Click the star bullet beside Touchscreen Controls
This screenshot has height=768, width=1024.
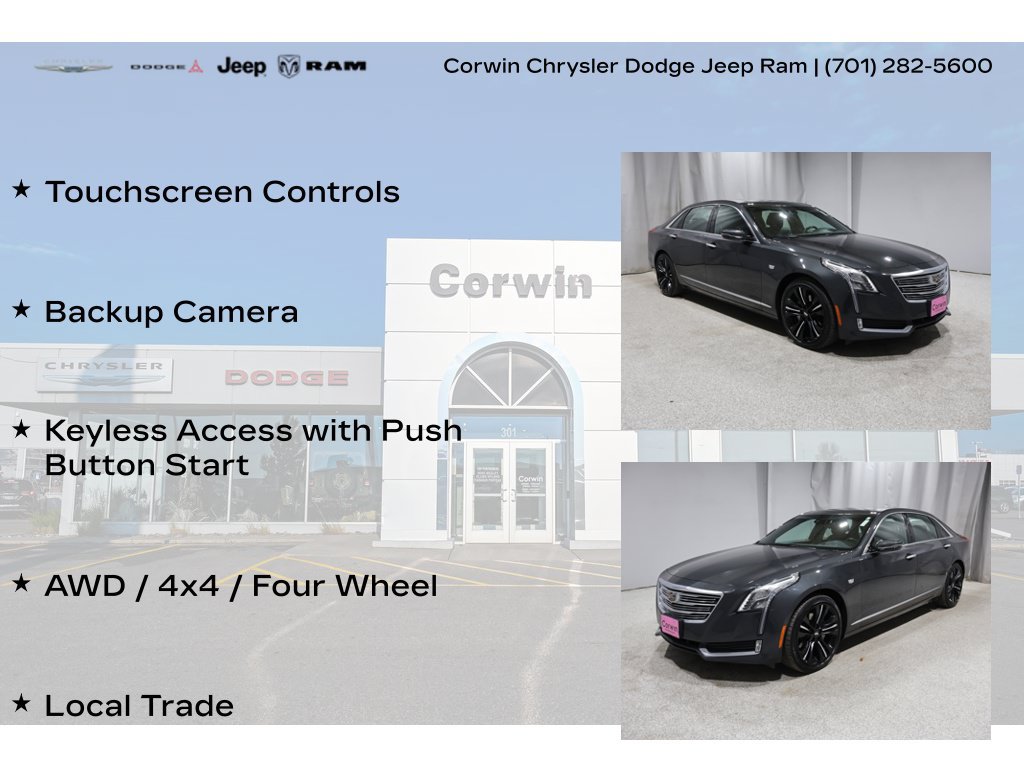tap(22, 190)
